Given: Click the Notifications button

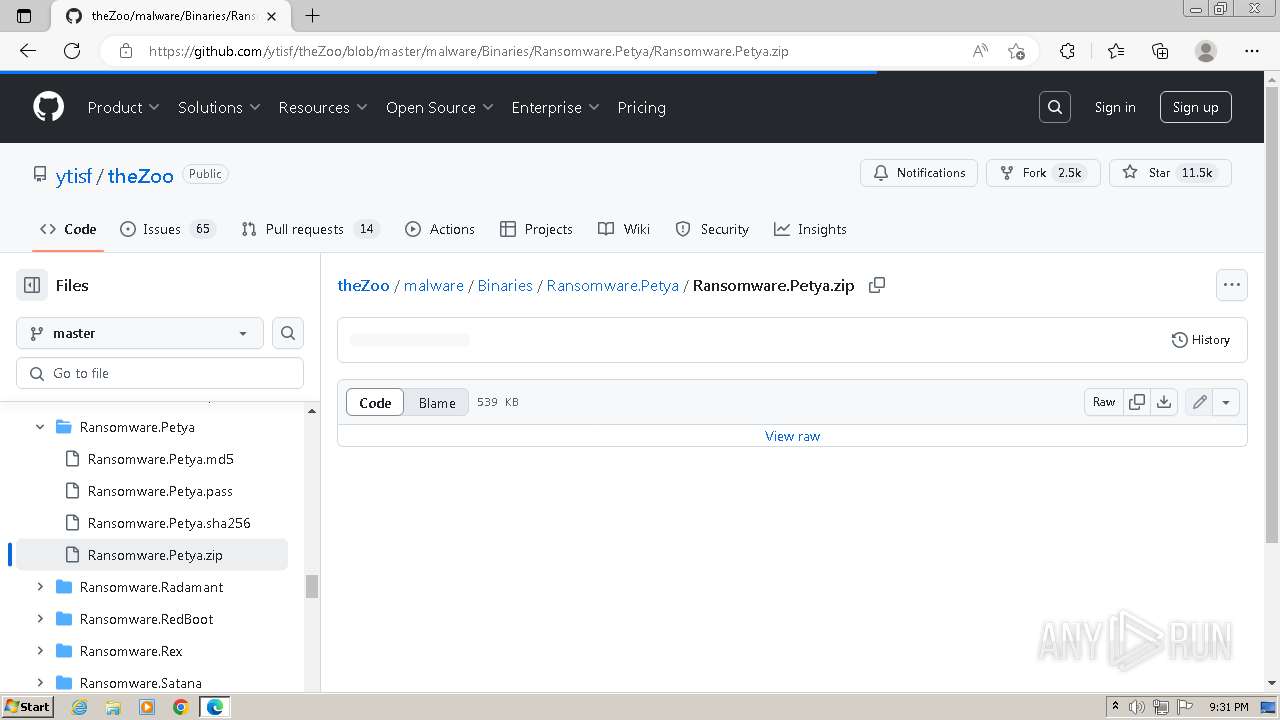Looking at the screenshot, I should click(x=919, y=173).
